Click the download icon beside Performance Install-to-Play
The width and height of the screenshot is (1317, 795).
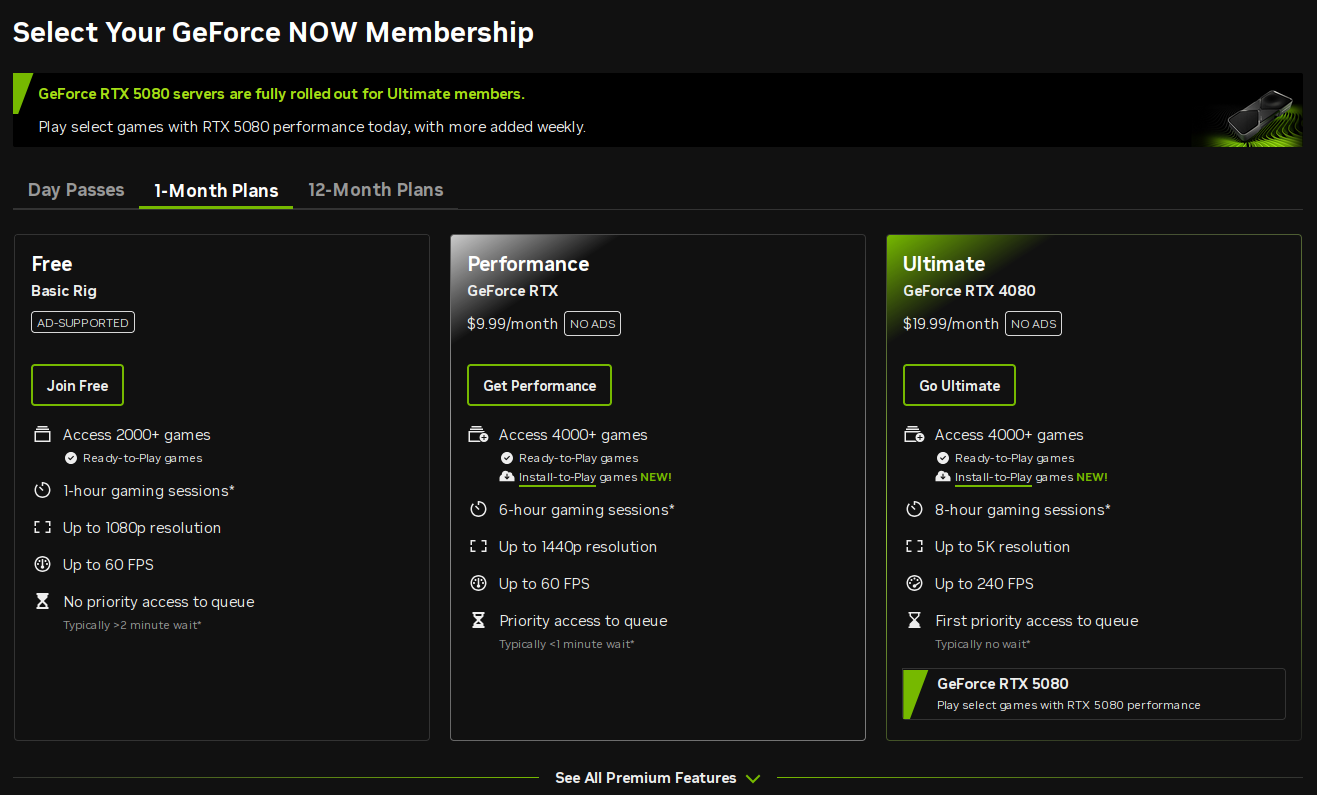pos(507,477)
